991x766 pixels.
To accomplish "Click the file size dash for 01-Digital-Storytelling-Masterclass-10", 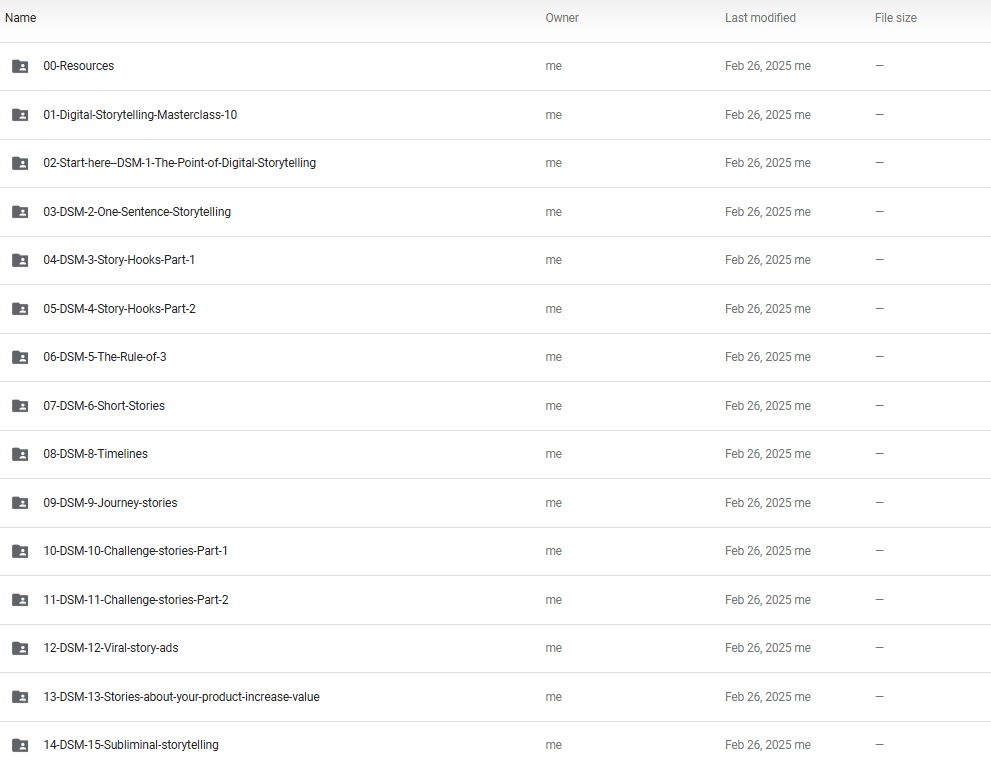I will 879,114.
